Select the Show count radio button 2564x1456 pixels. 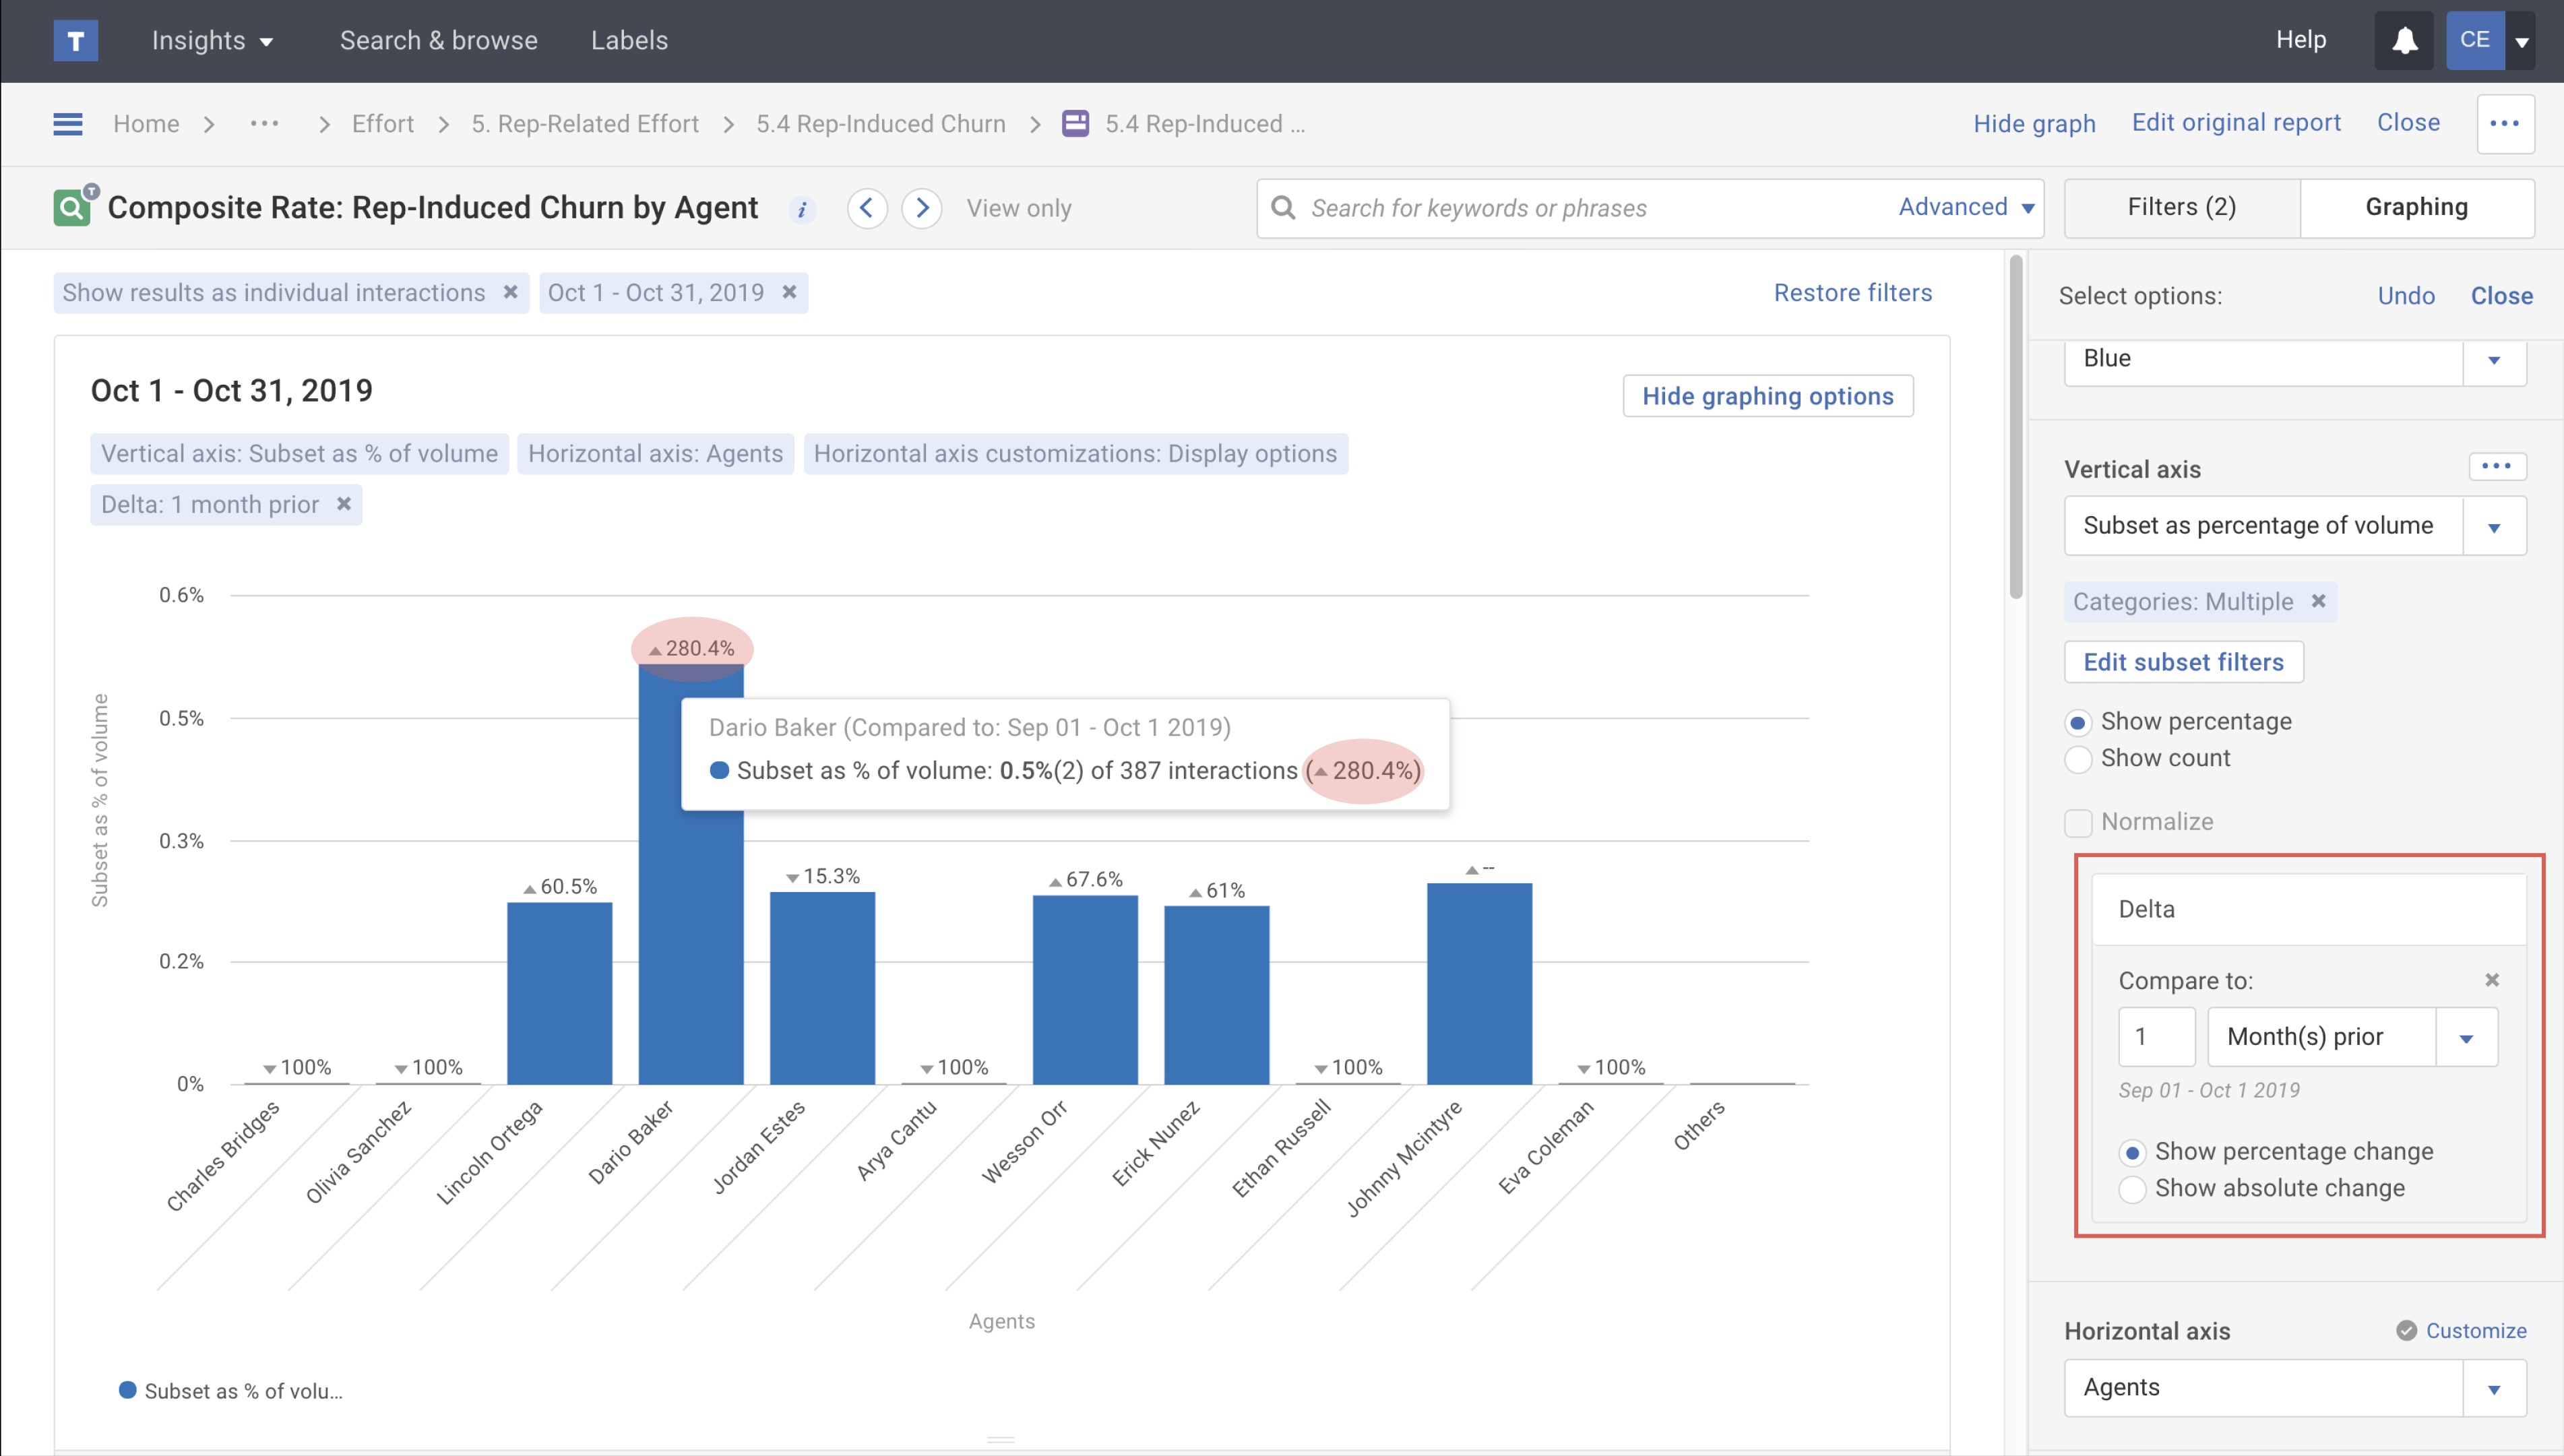2078,759
